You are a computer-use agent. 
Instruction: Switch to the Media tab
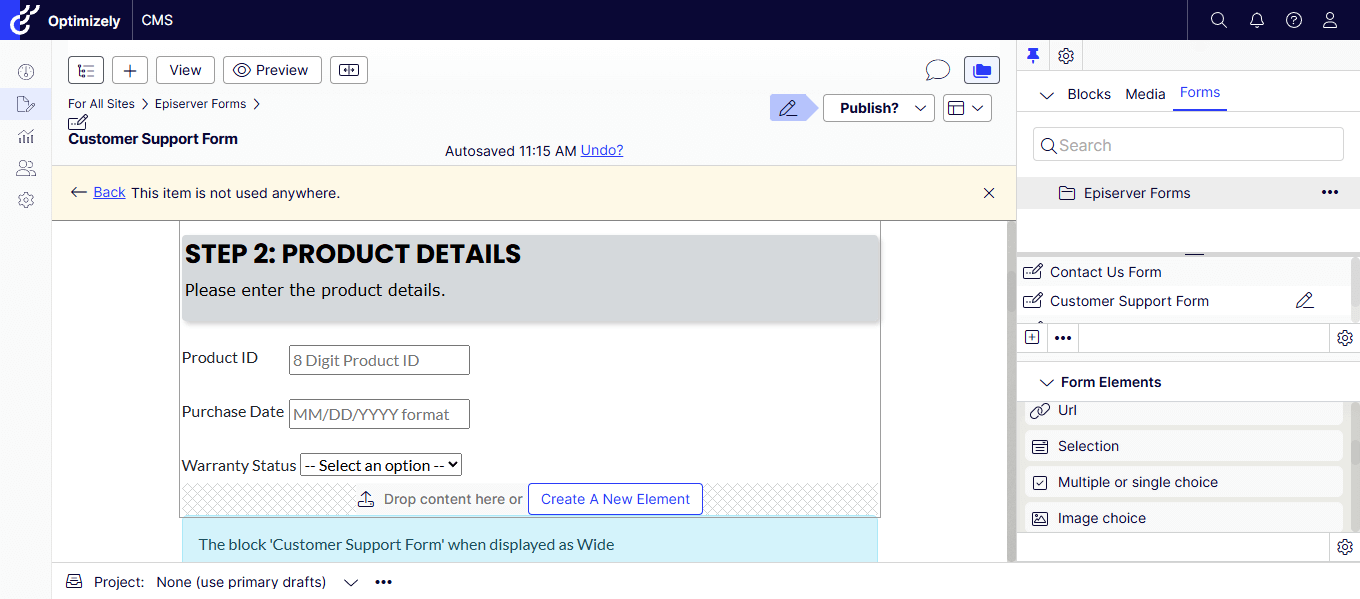[1145, 94]
